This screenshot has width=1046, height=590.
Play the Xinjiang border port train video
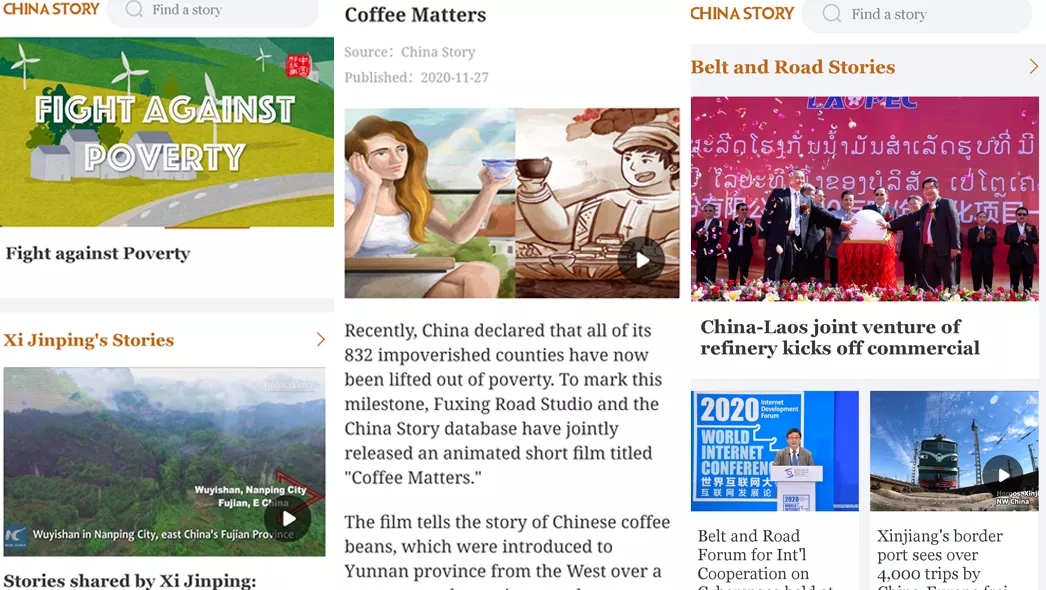pyautogui.click(x=1003, y=475)
